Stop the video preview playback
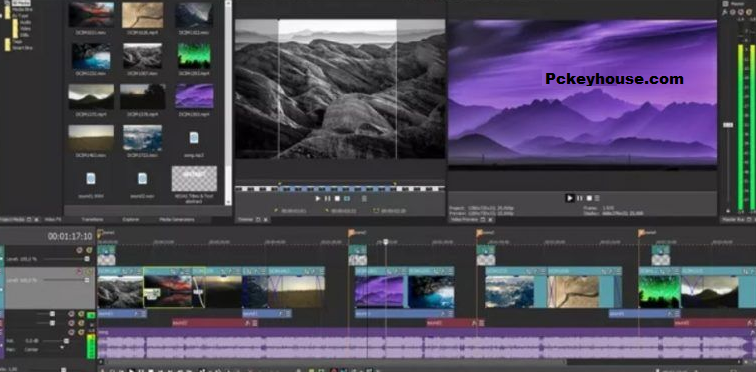Viewport: 756px width, 372px height. point(589,198)
